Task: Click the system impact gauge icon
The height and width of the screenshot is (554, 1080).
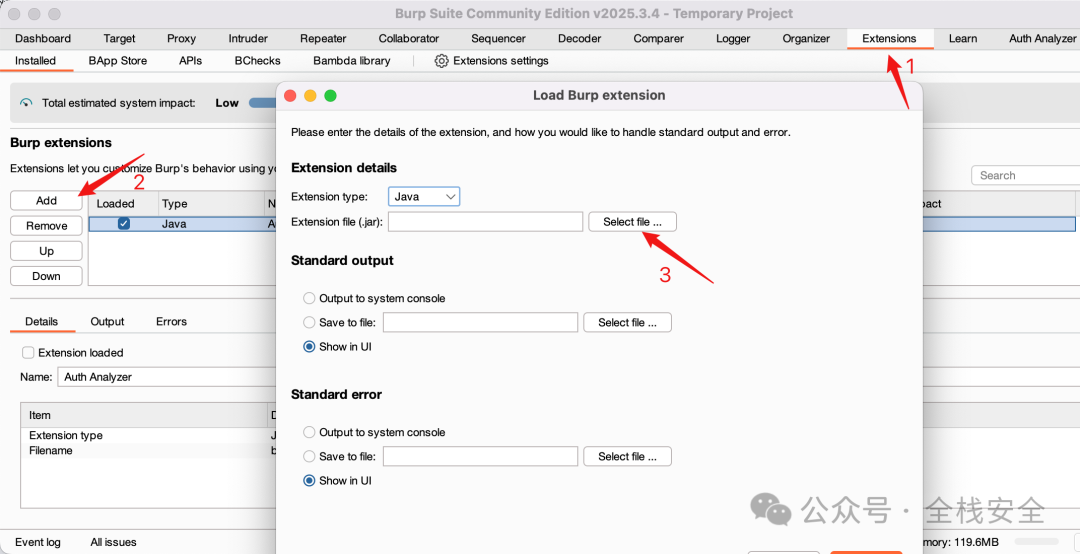Action: click(x=26, y=103)
